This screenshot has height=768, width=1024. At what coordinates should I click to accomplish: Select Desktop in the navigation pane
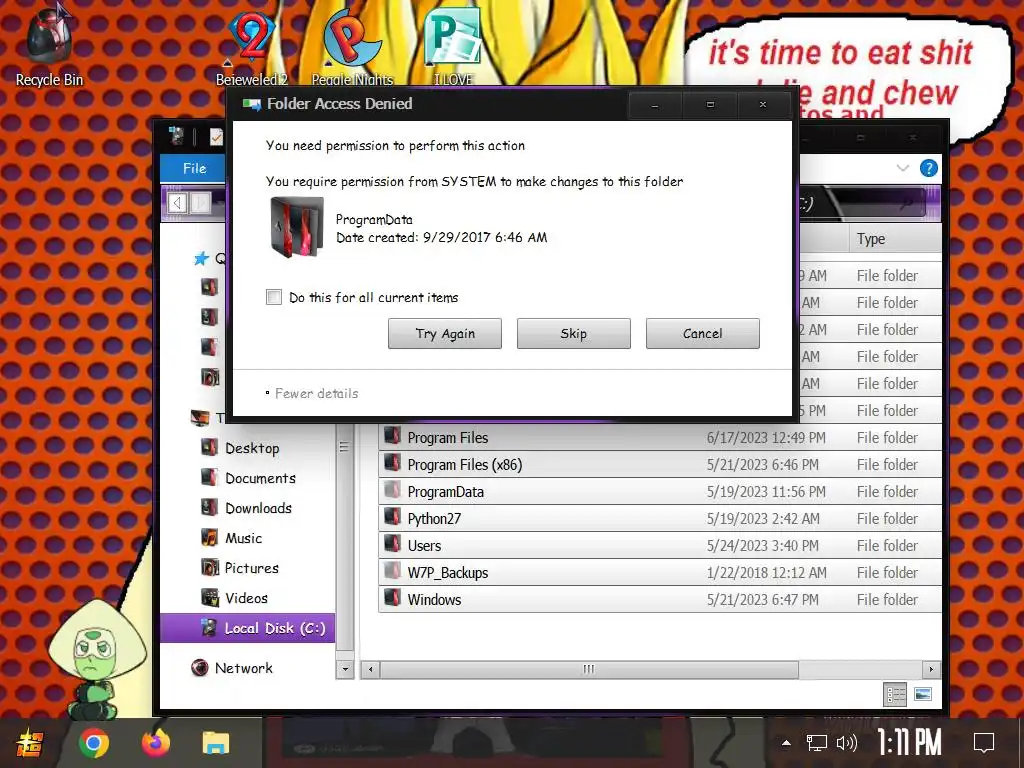click(252, 448)
